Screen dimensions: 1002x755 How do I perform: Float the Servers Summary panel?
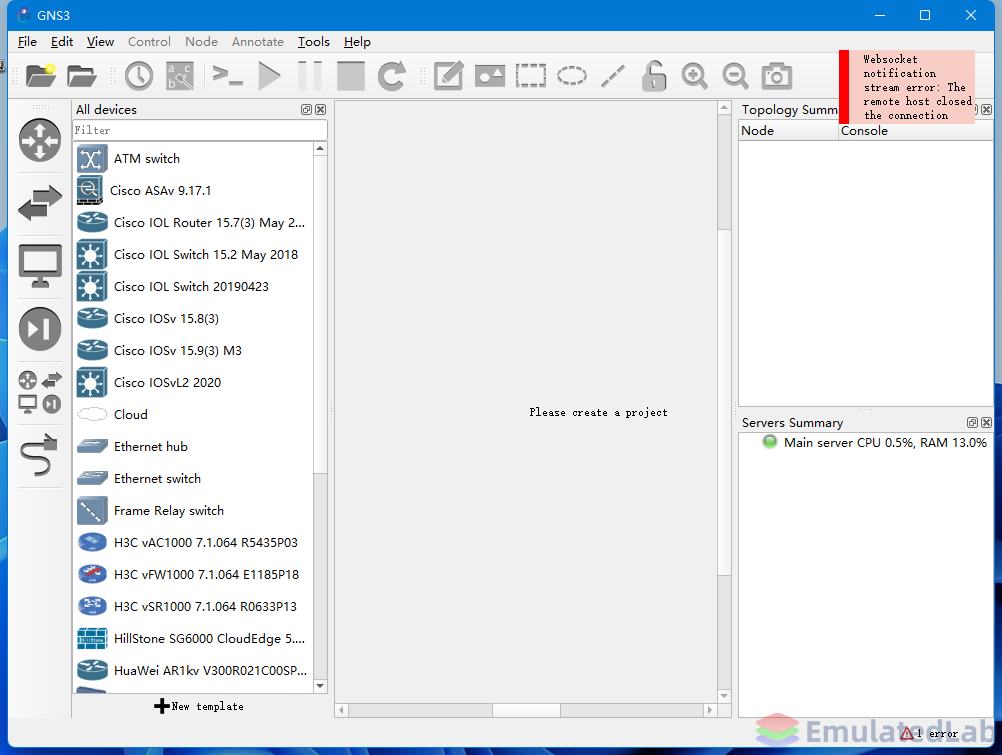(x=972, y=423)
